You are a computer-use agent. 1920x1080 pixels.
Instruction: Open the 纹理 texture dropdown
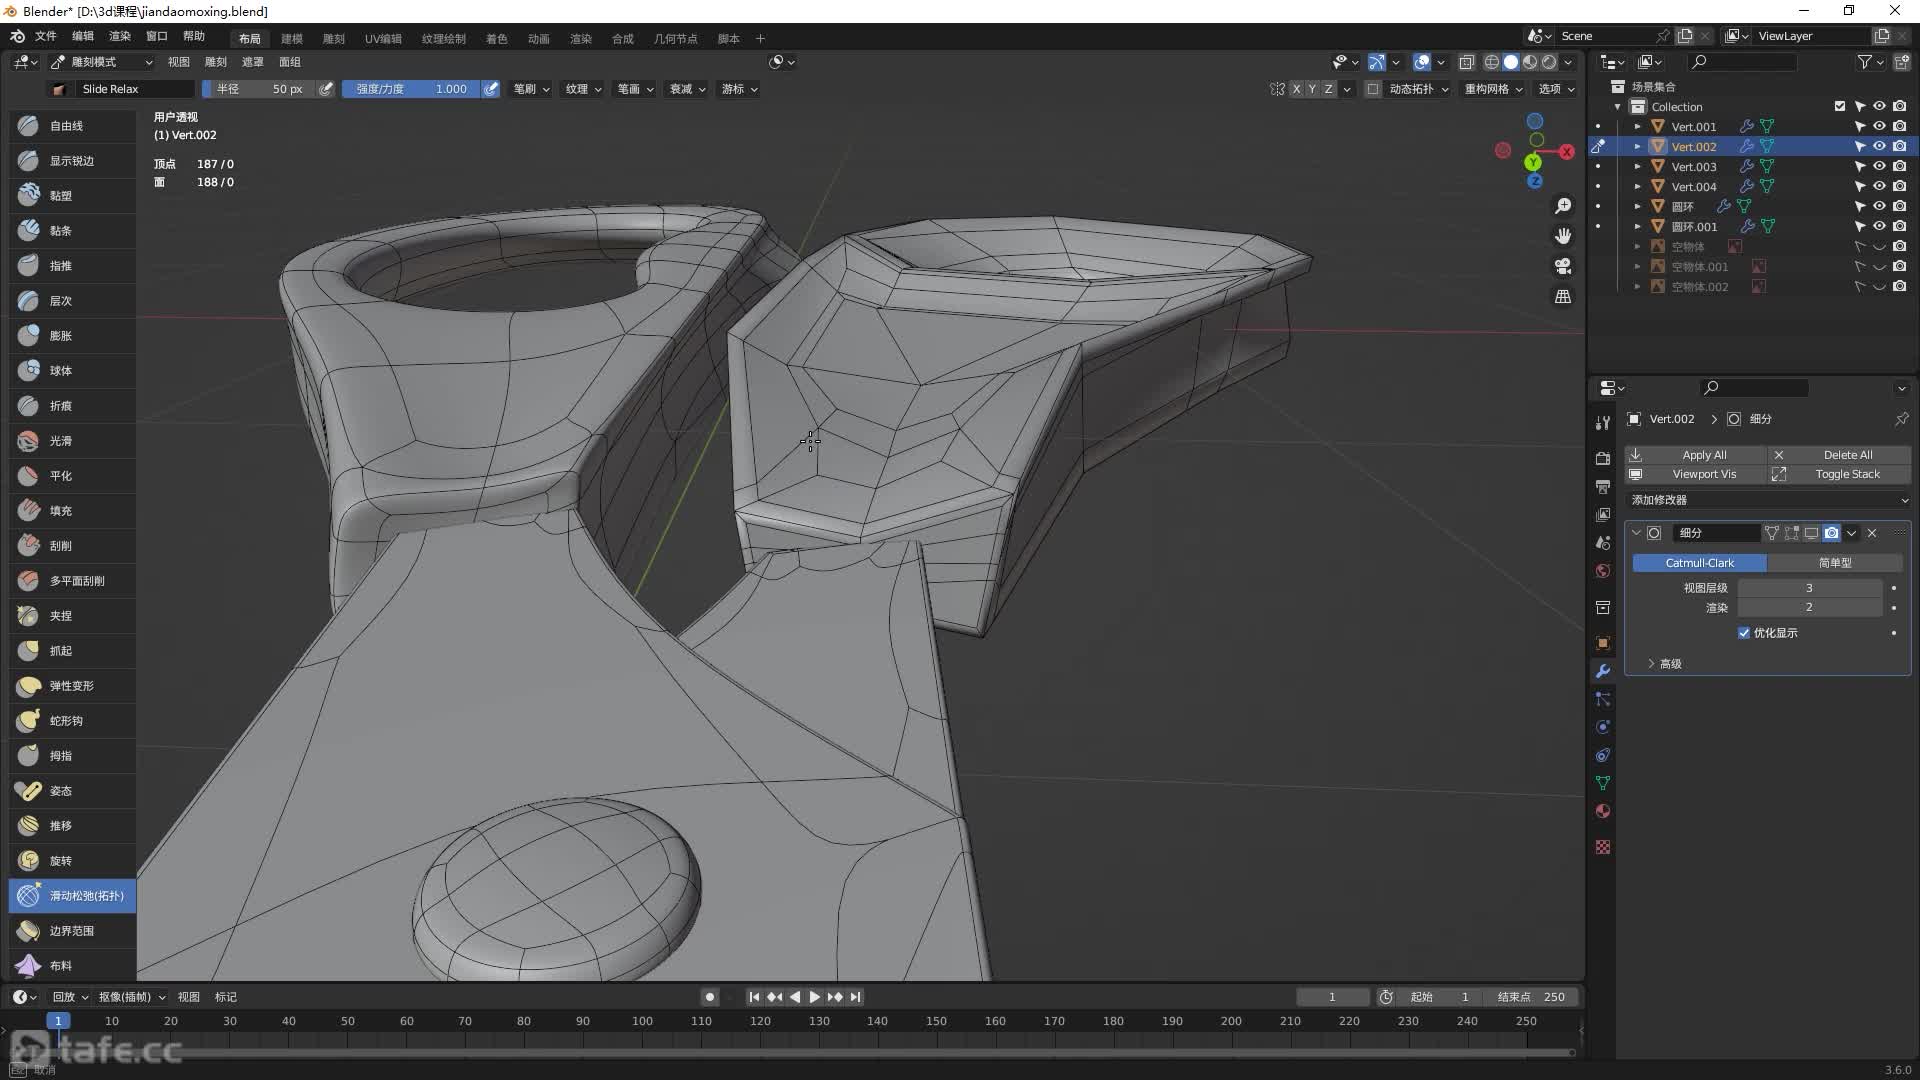click(x=583, y=89)
